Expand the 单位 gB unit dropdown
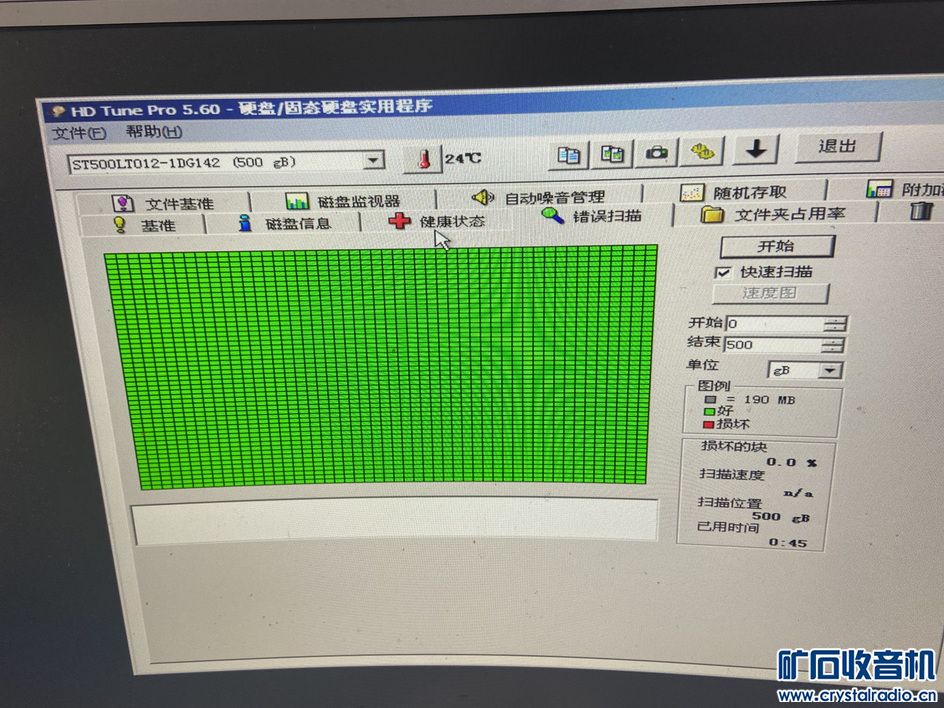Viewport: 944px width, 708px height. [x=830, y=370]
